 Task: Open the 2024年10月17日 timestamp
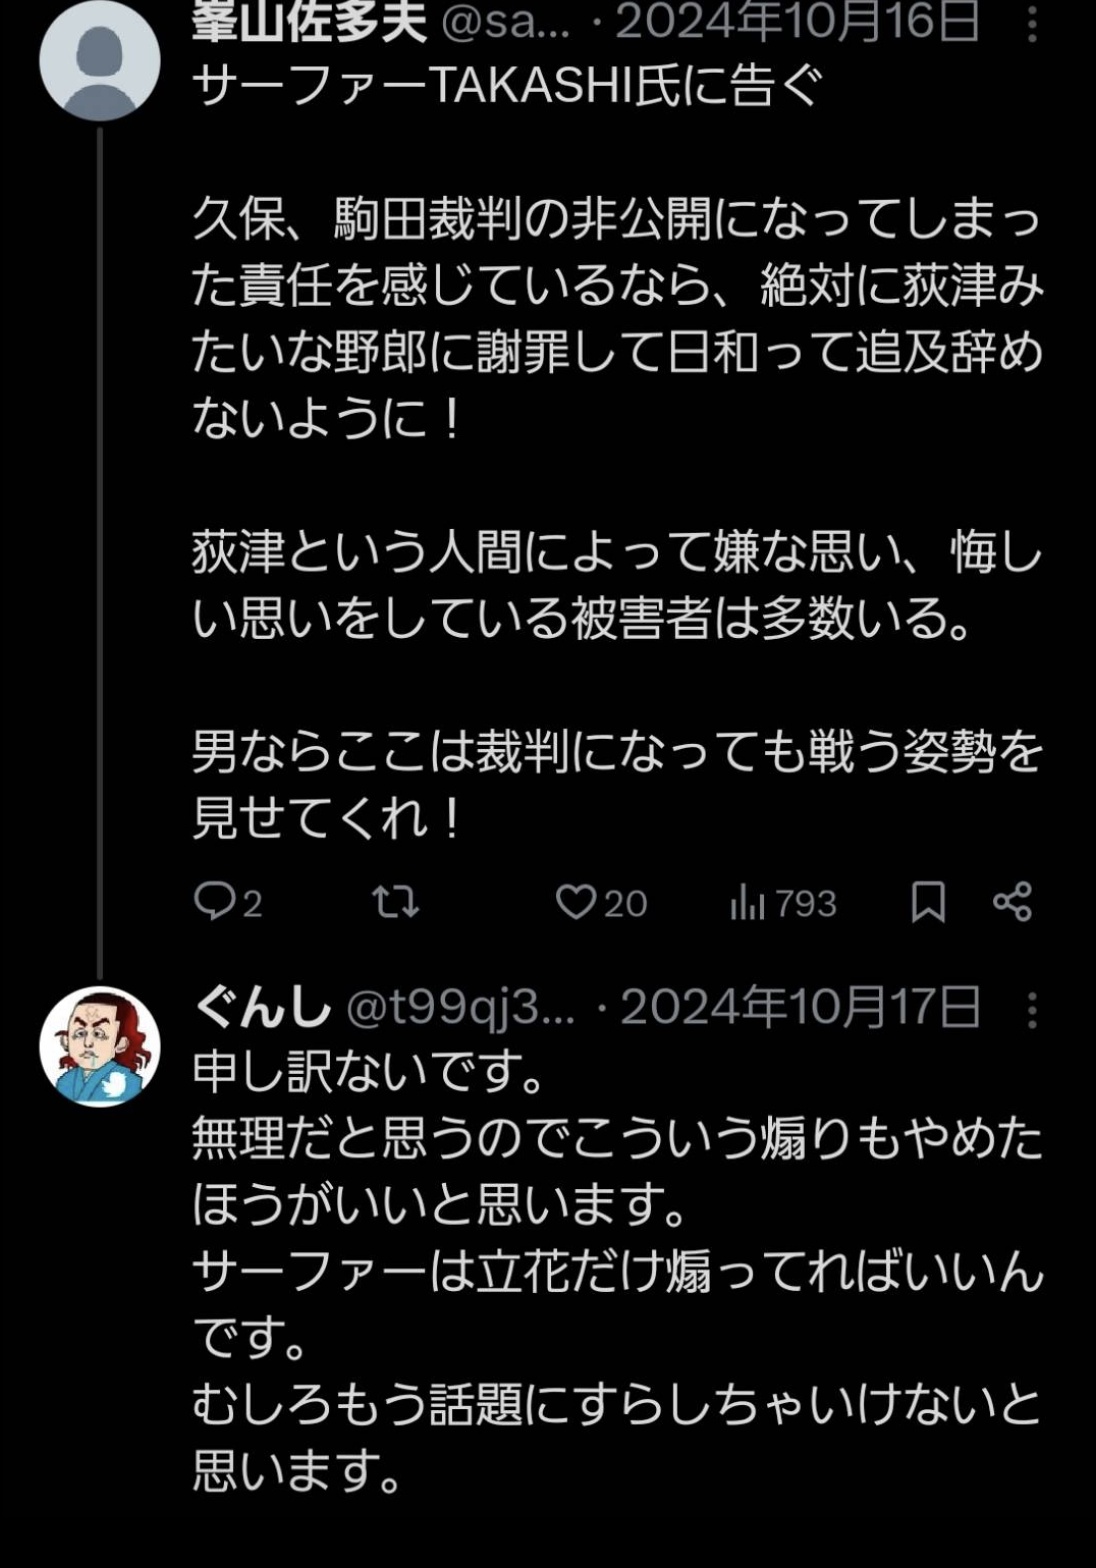tap(801, 1008)
